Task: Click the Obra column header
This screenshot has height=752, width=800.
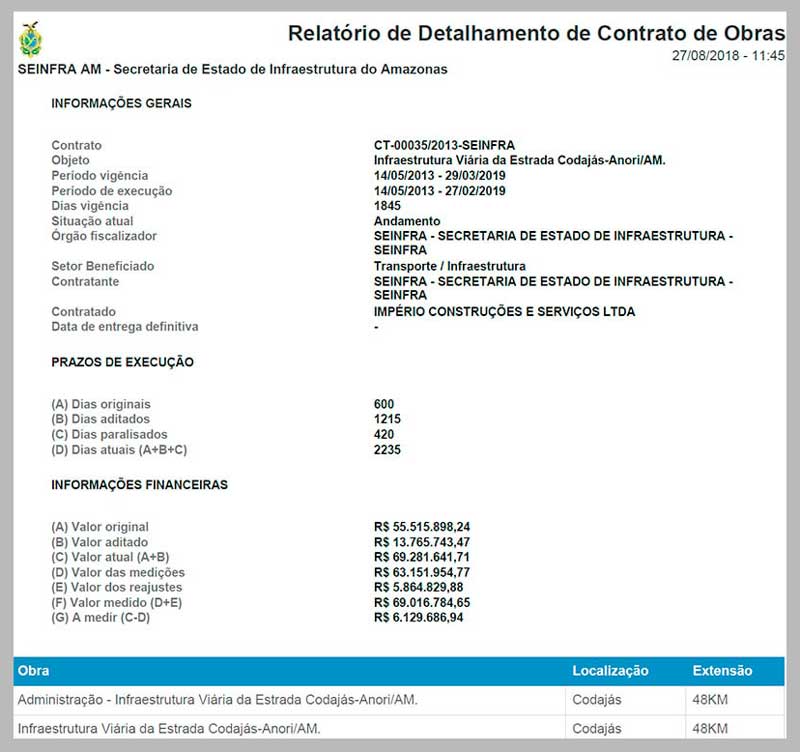Action: click(34, 671)
